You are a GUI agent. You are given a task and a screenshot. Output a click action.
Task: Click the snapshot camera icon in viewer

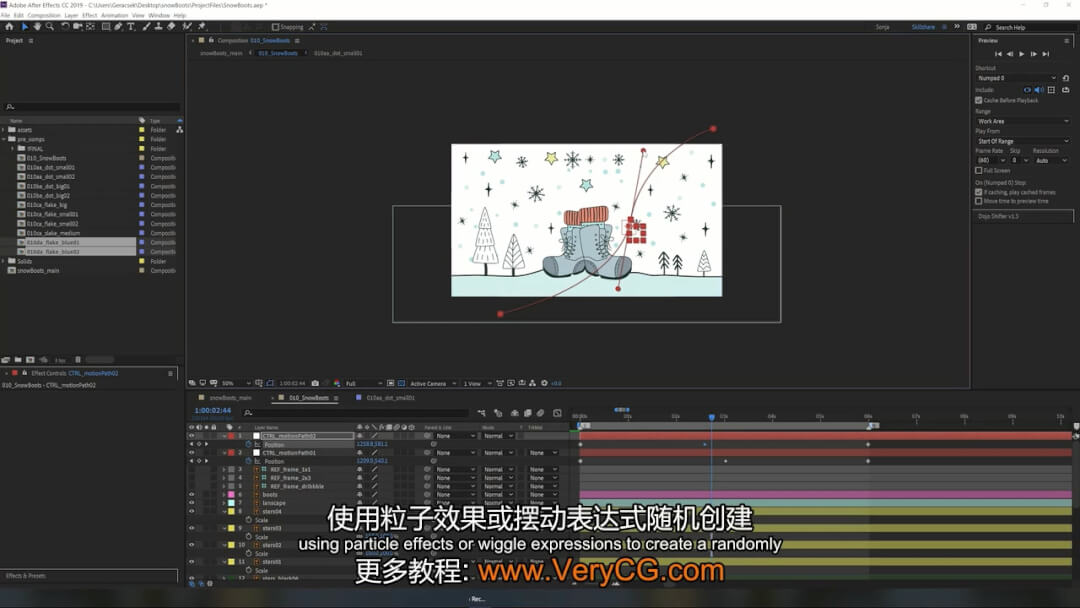[x=315, y=384]
